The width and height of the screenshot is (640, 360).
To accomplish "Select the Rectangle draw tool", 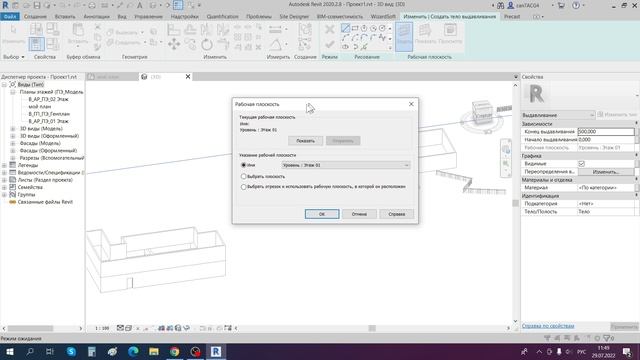I will tap(355, 28).
